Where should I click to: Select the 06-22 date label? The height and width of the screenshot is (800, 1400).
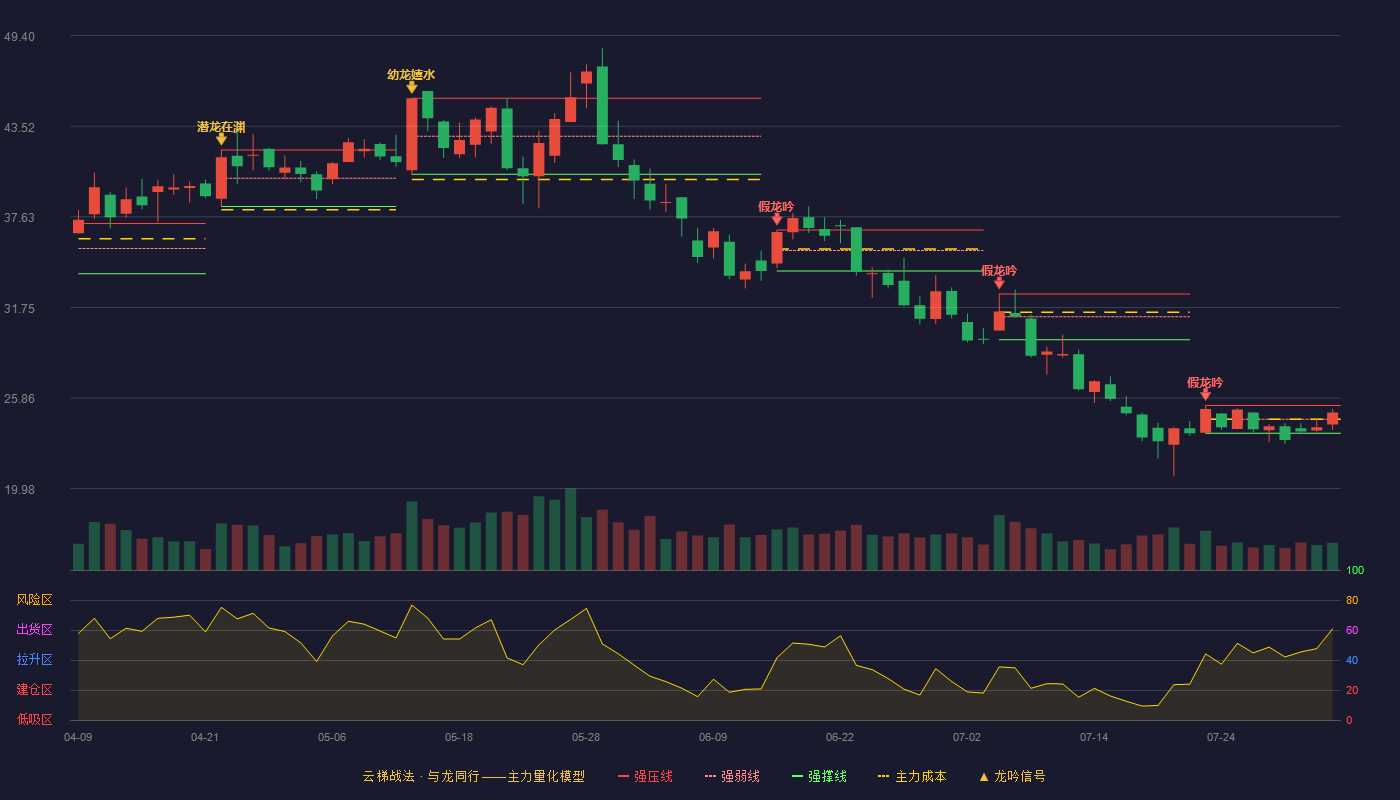pos(840,738)
